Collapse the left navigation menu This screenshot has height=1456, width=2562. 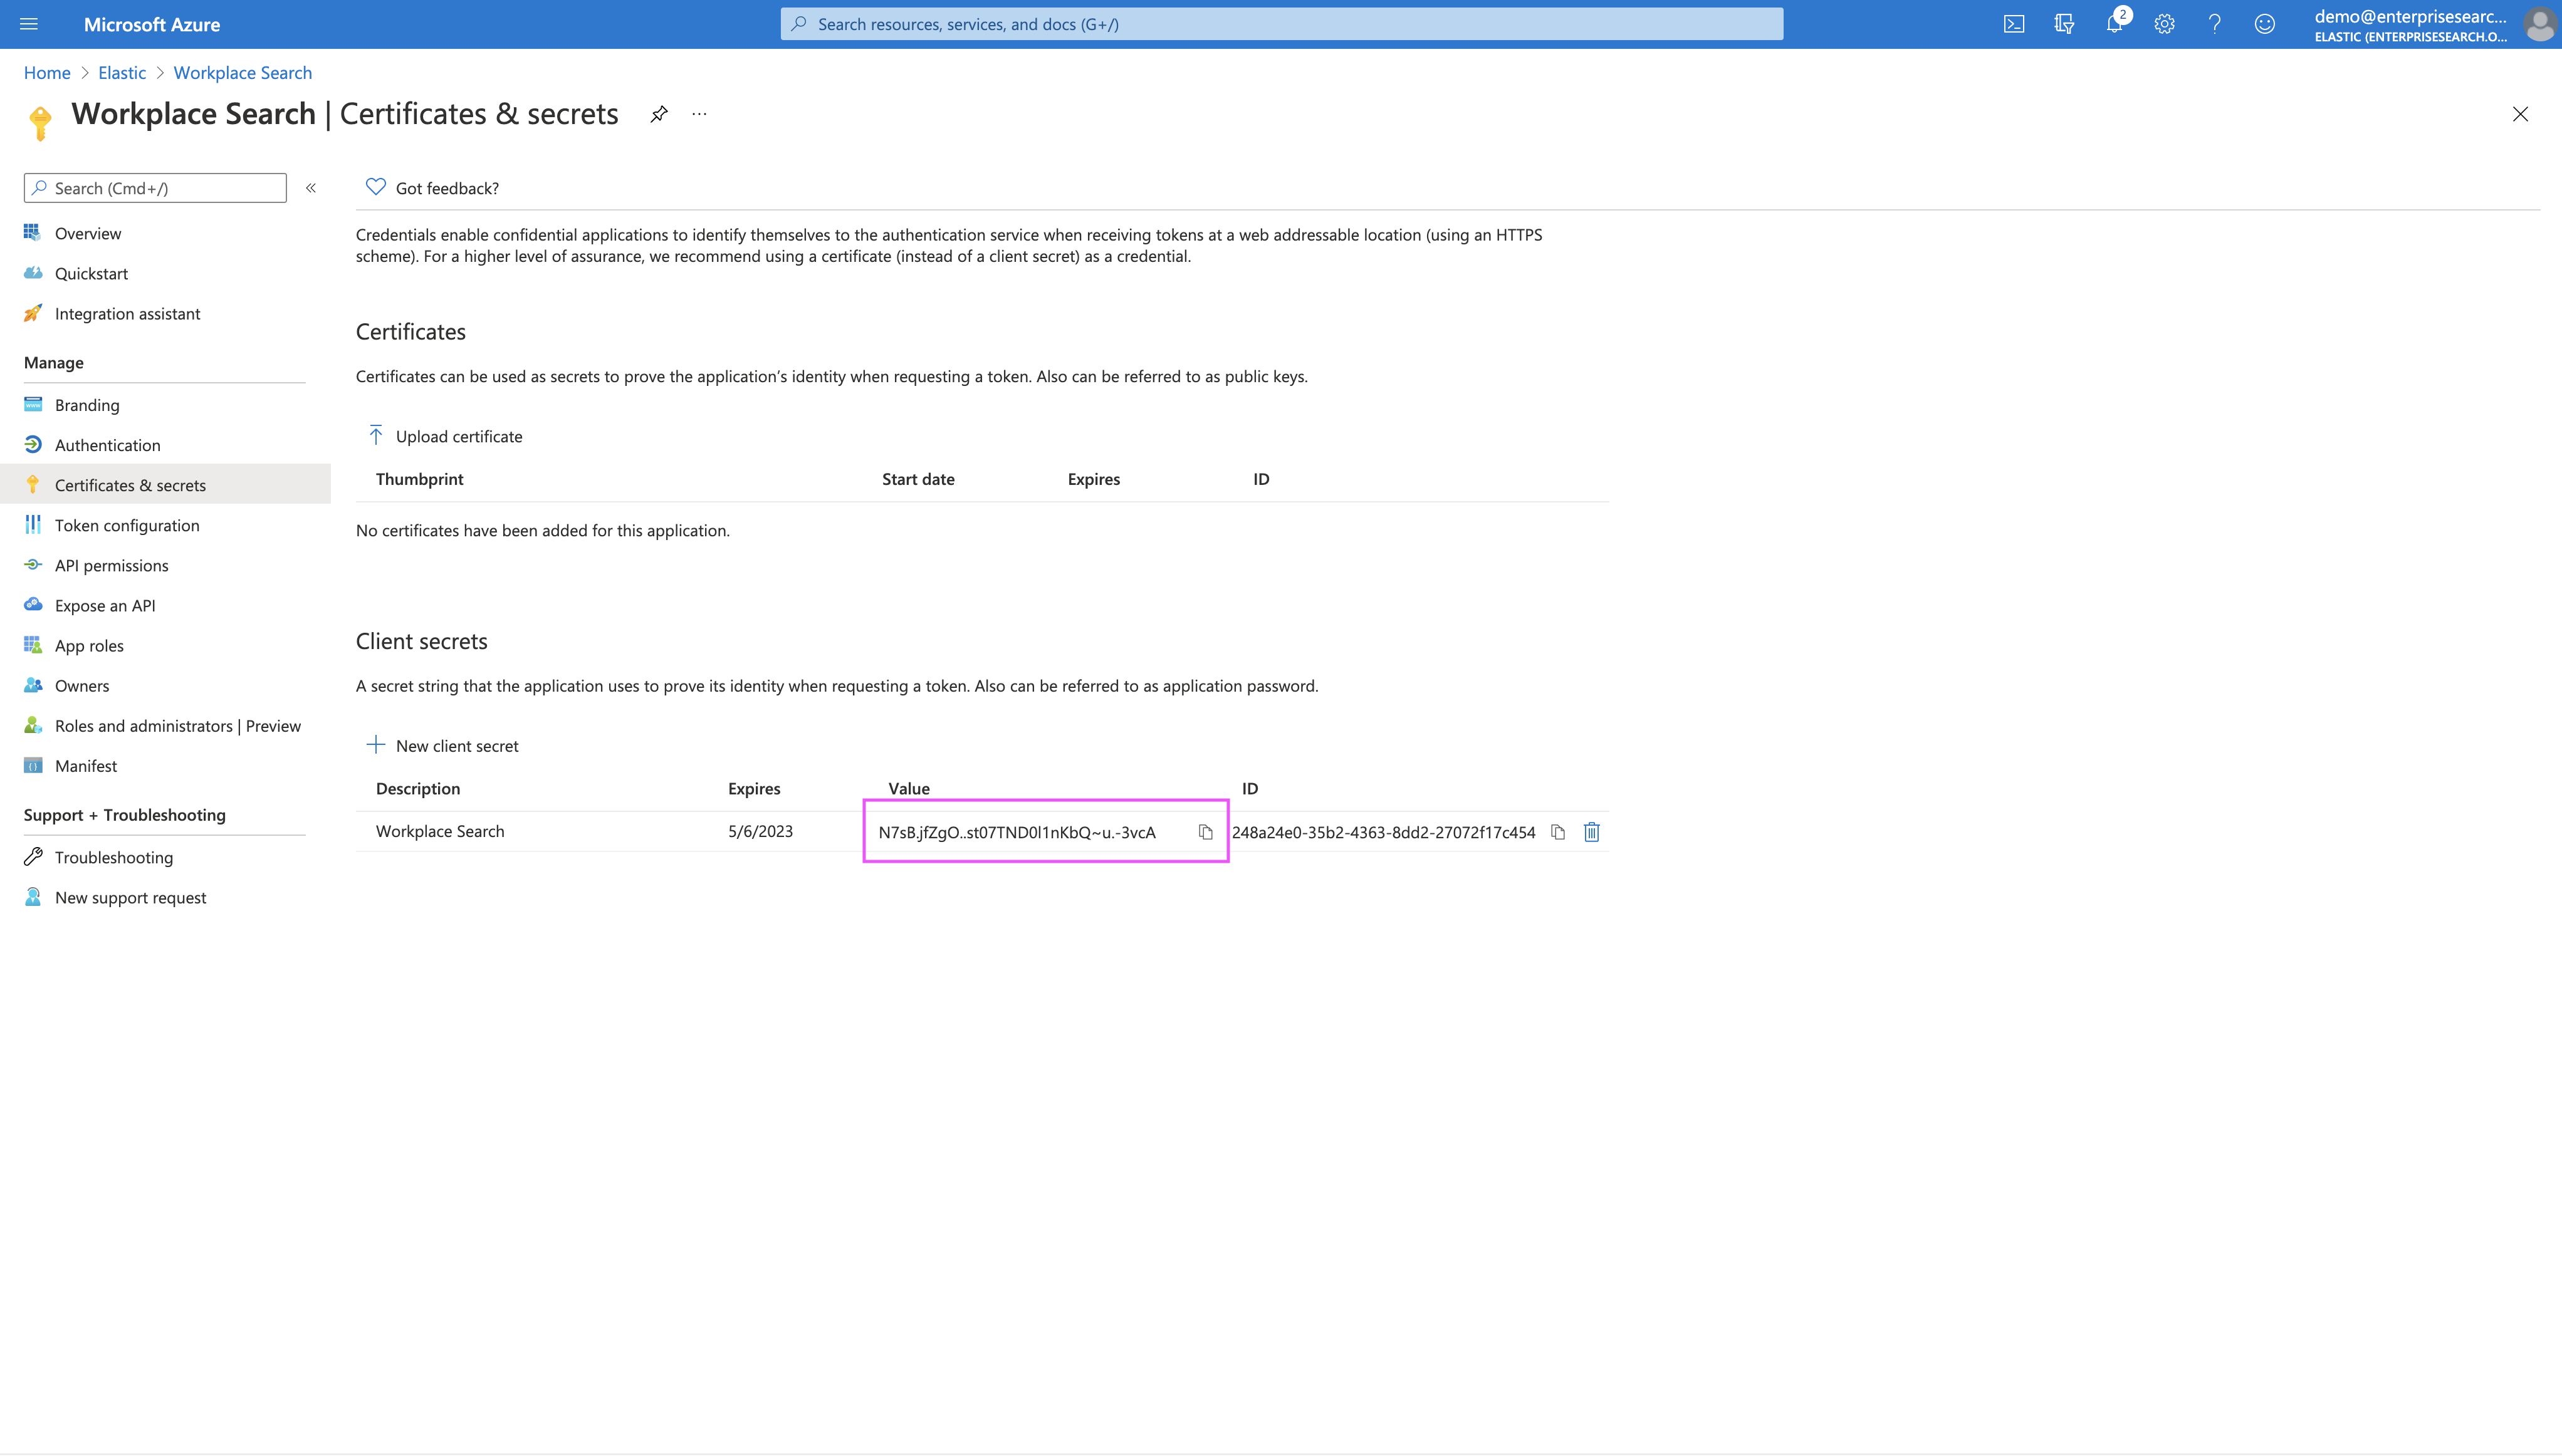[311, 188]
